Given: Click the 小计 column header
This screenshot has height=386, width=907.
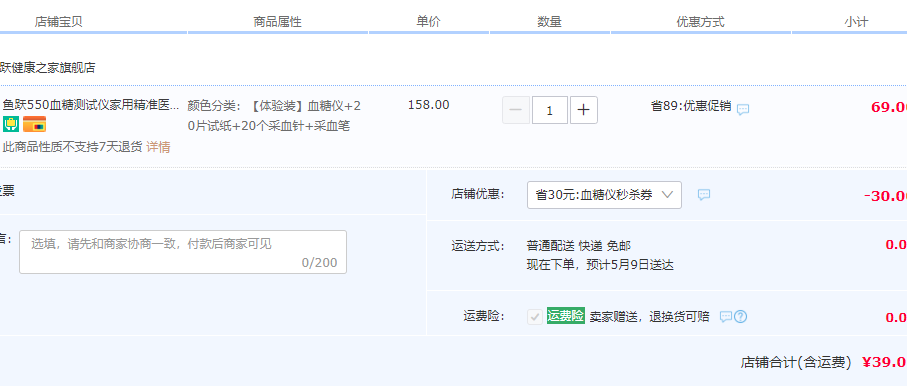Looking at the screenshot, I should point(856,22).
